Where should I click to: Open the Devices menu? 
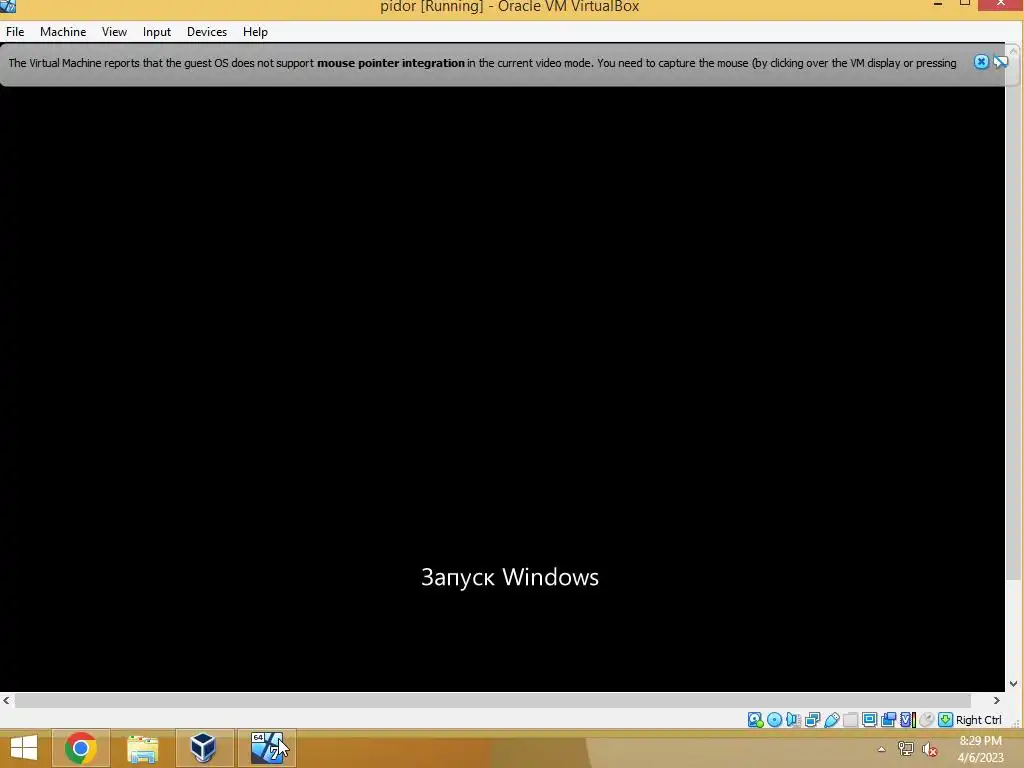[207, 32]
